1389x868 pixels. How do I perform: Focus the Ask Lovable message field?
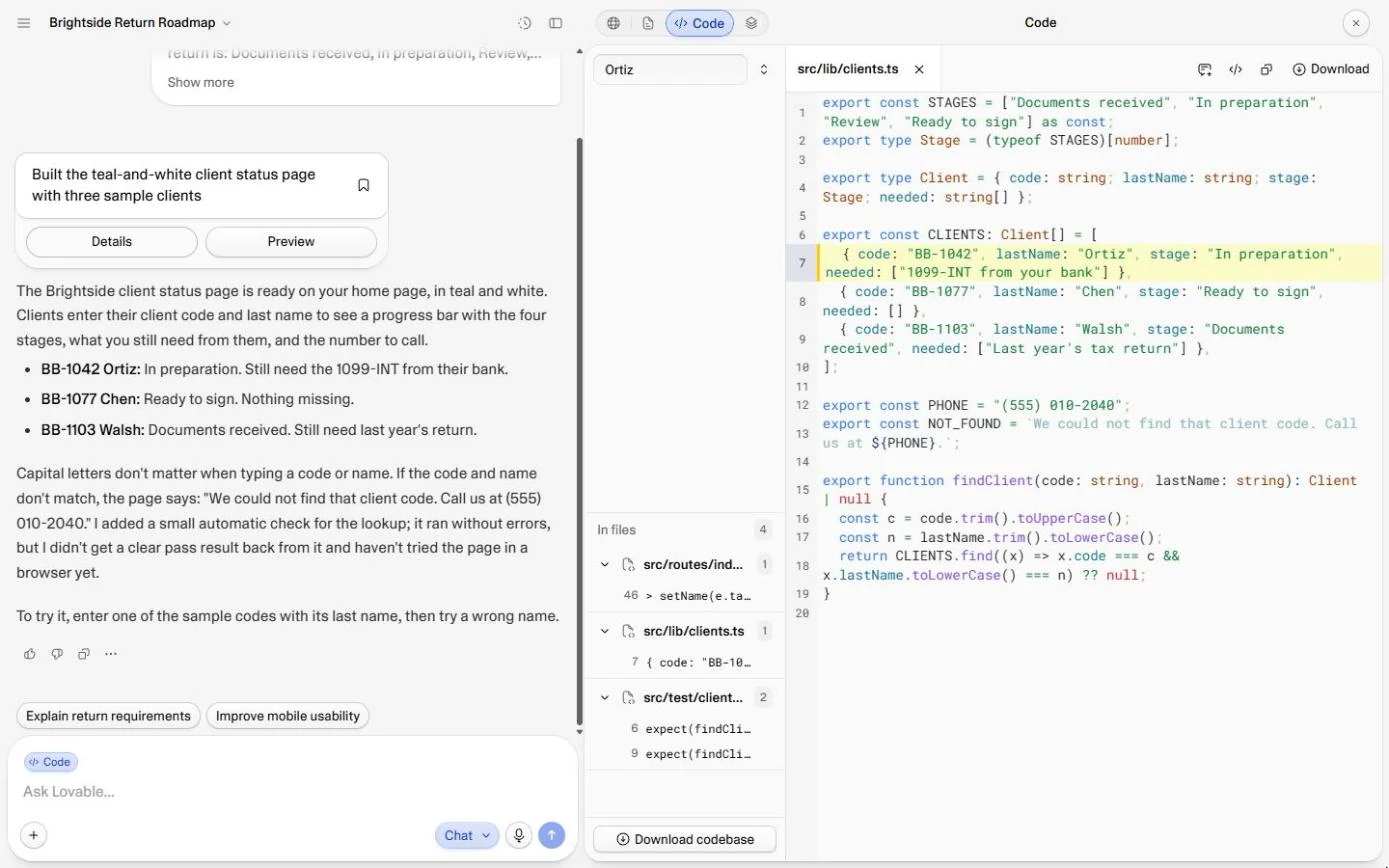292,792
